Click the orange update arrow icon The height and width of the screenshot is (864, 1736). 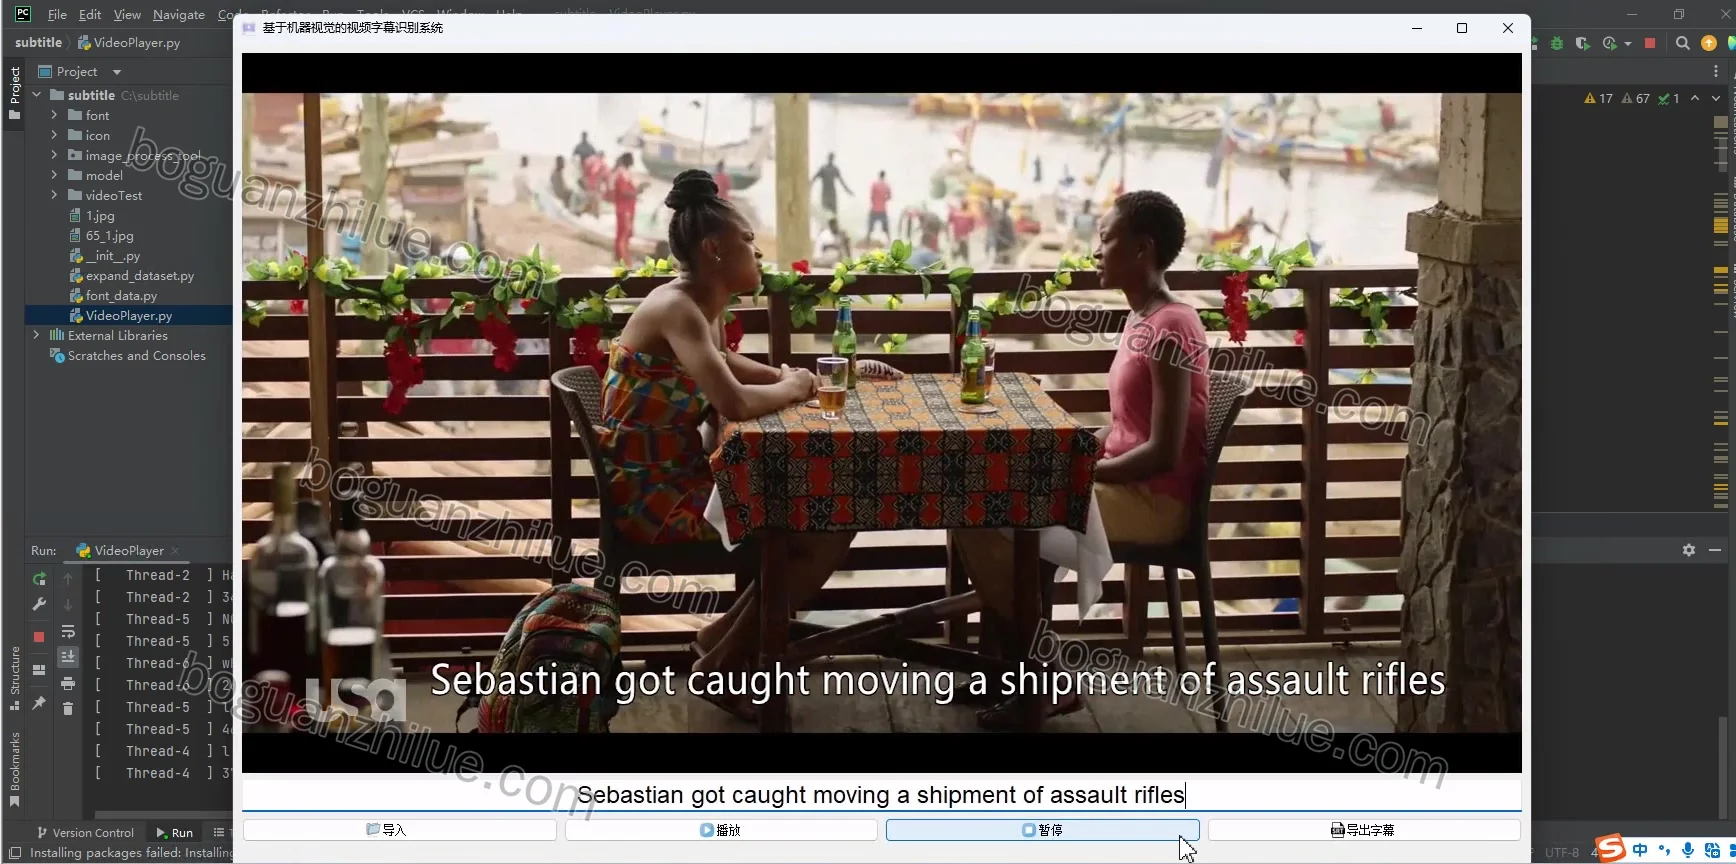tap(1709, 43)
